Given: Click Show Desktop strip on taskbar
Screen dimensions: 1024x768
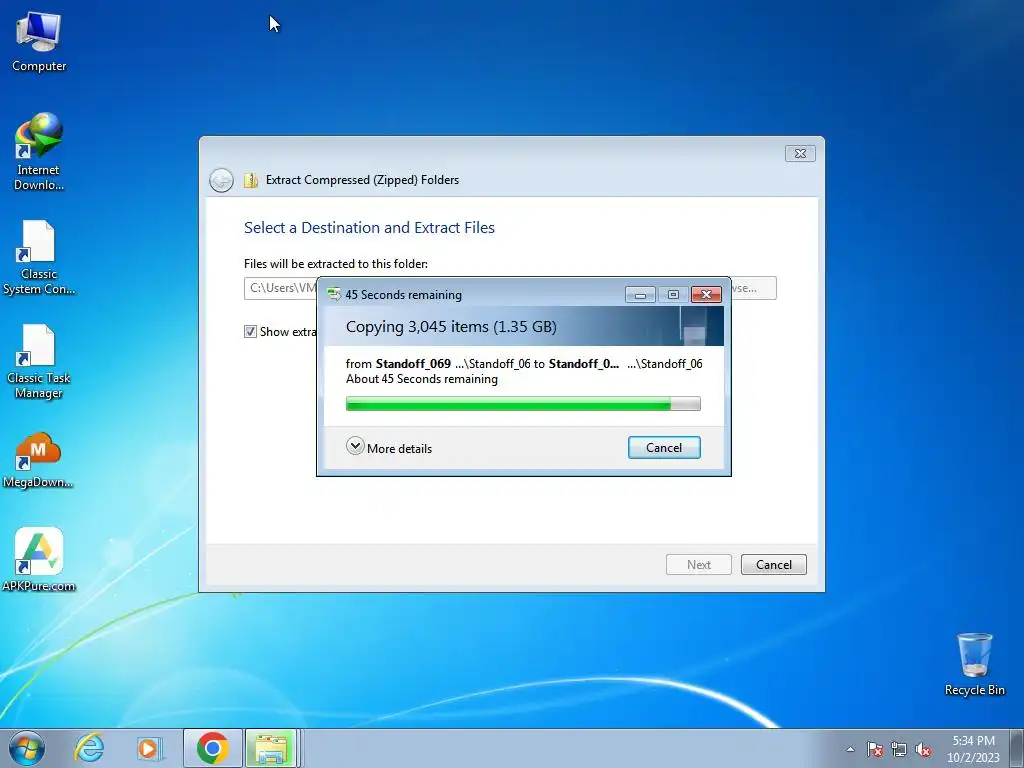Looking at the screenshot, I should coord(1017,748).
